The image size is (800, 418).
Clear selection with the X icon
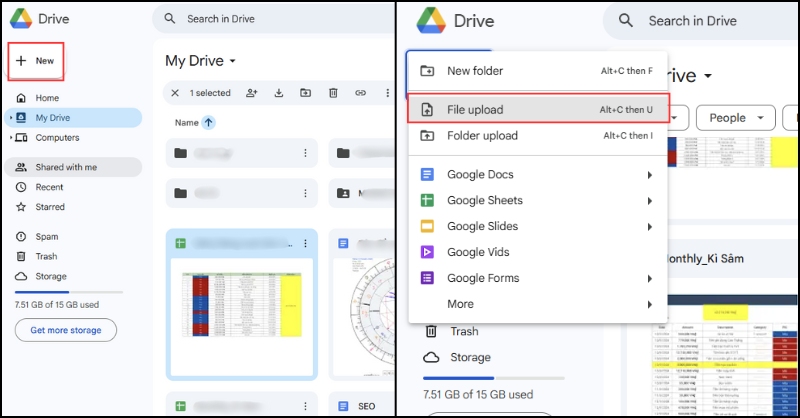(175, 93)
